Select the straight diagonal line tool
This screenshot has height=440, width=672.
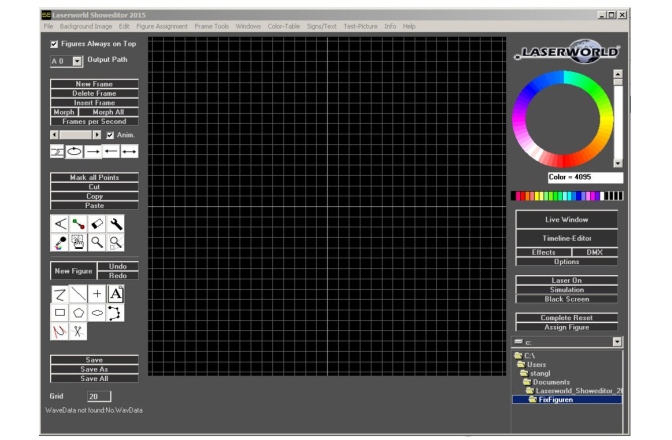[x=78, y=294]
